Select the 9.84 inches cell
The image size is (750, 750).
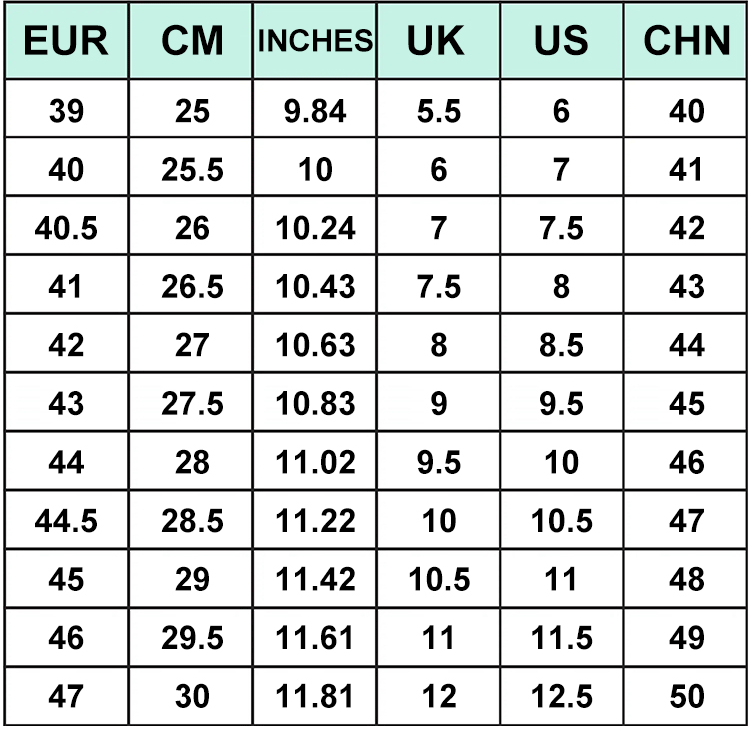tap(315, 111)
